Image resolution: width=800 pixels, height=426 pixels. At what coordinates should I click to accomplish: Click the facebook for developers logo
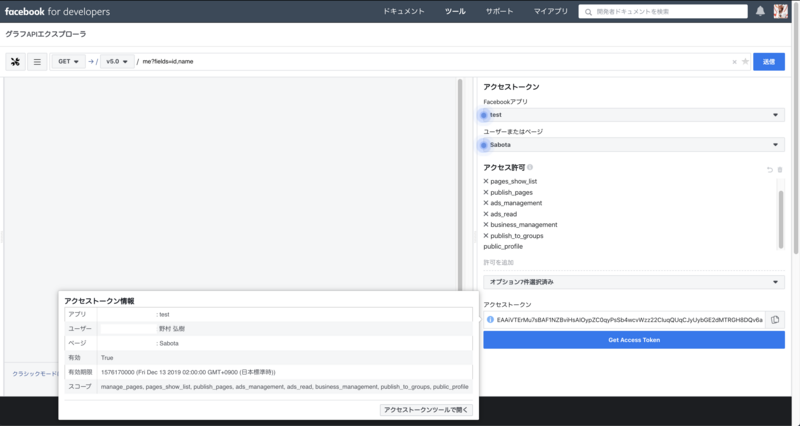(57, 11)
